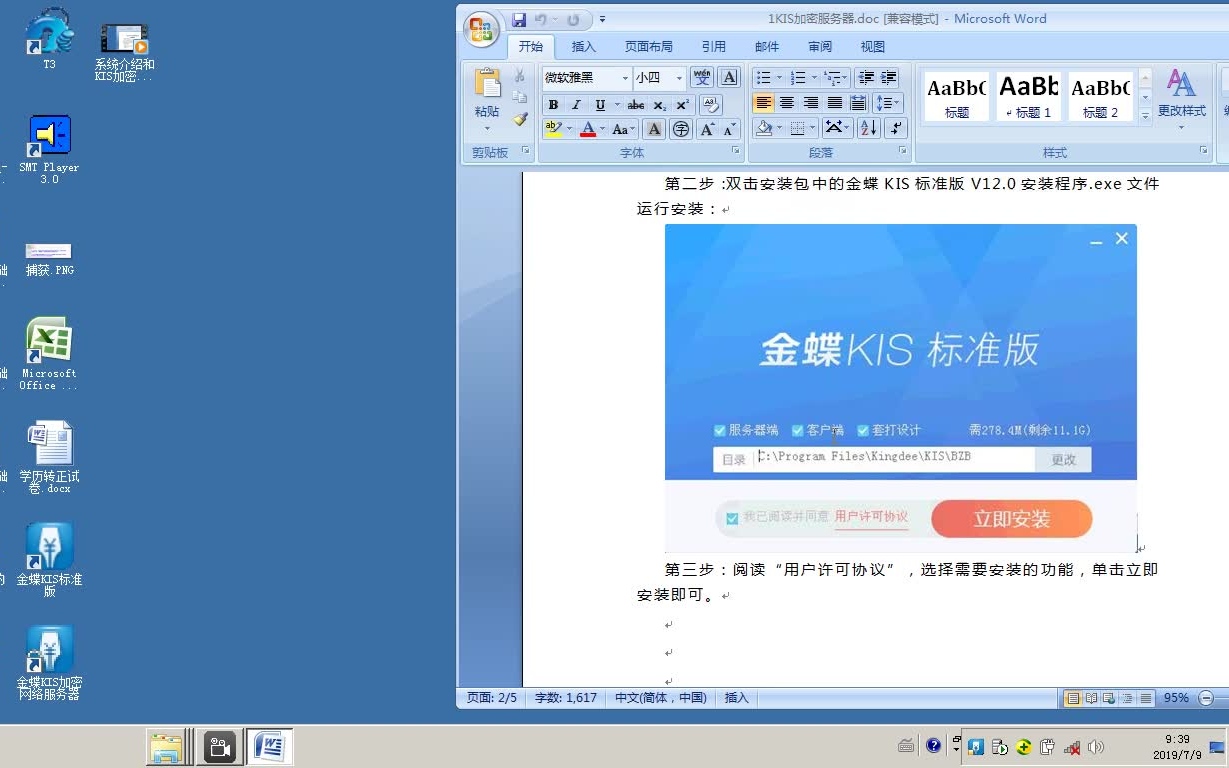Increase paragraph indent
1229x768 pixels.
(889, 77)
